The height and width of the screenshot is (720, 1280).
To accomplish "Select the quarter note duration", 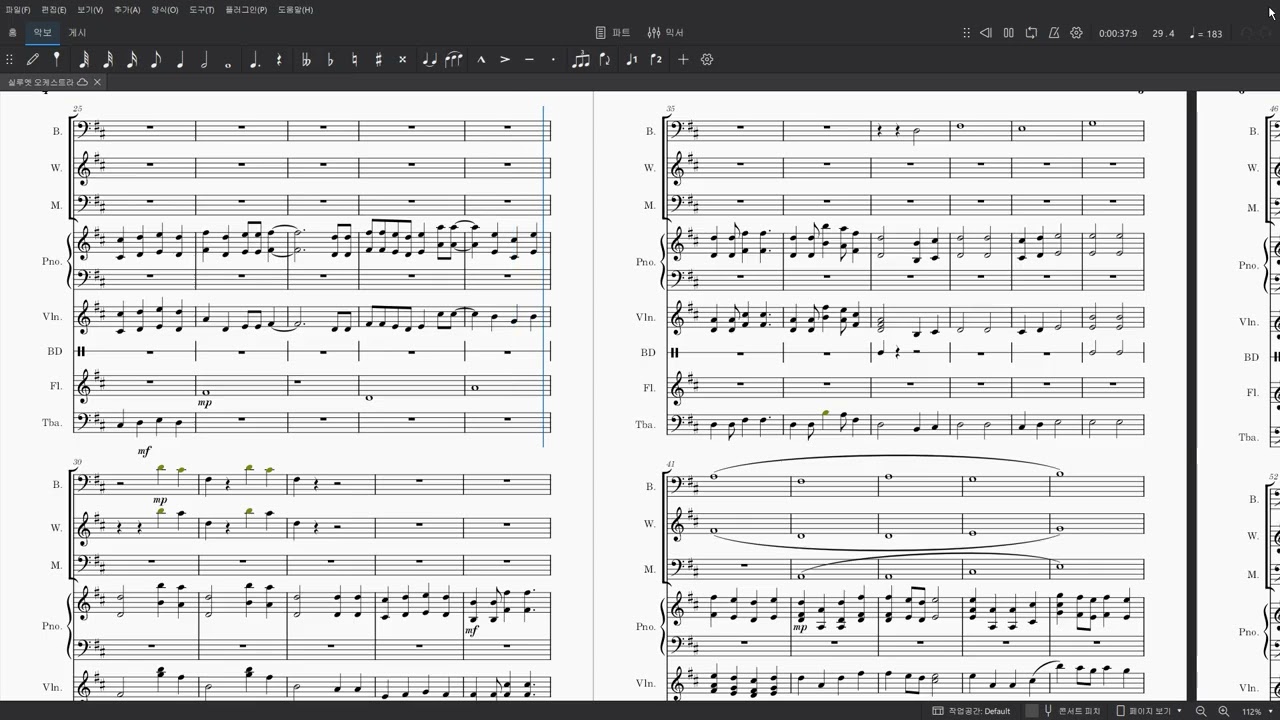I will tap(181, 60).
